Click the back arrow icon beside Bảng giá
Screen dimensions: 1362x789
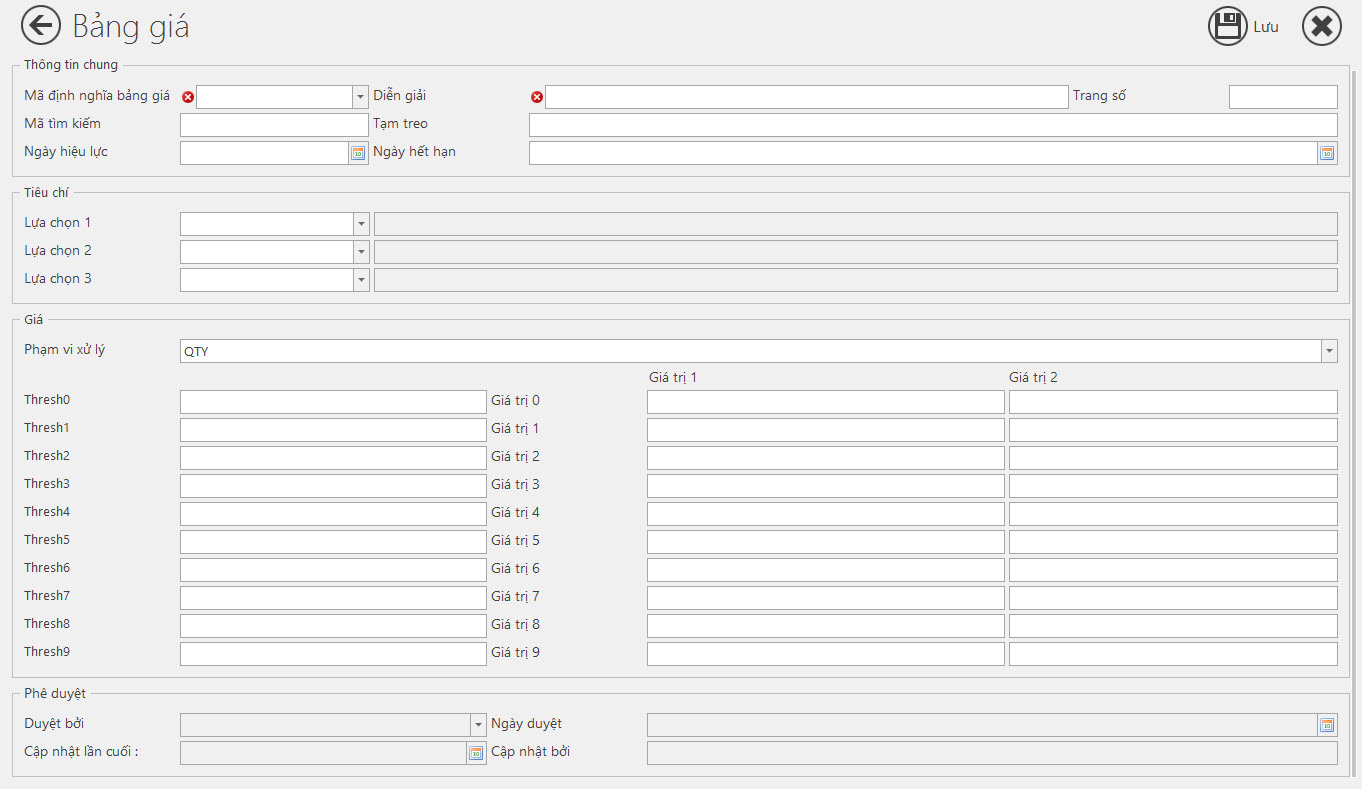[41, 26]
